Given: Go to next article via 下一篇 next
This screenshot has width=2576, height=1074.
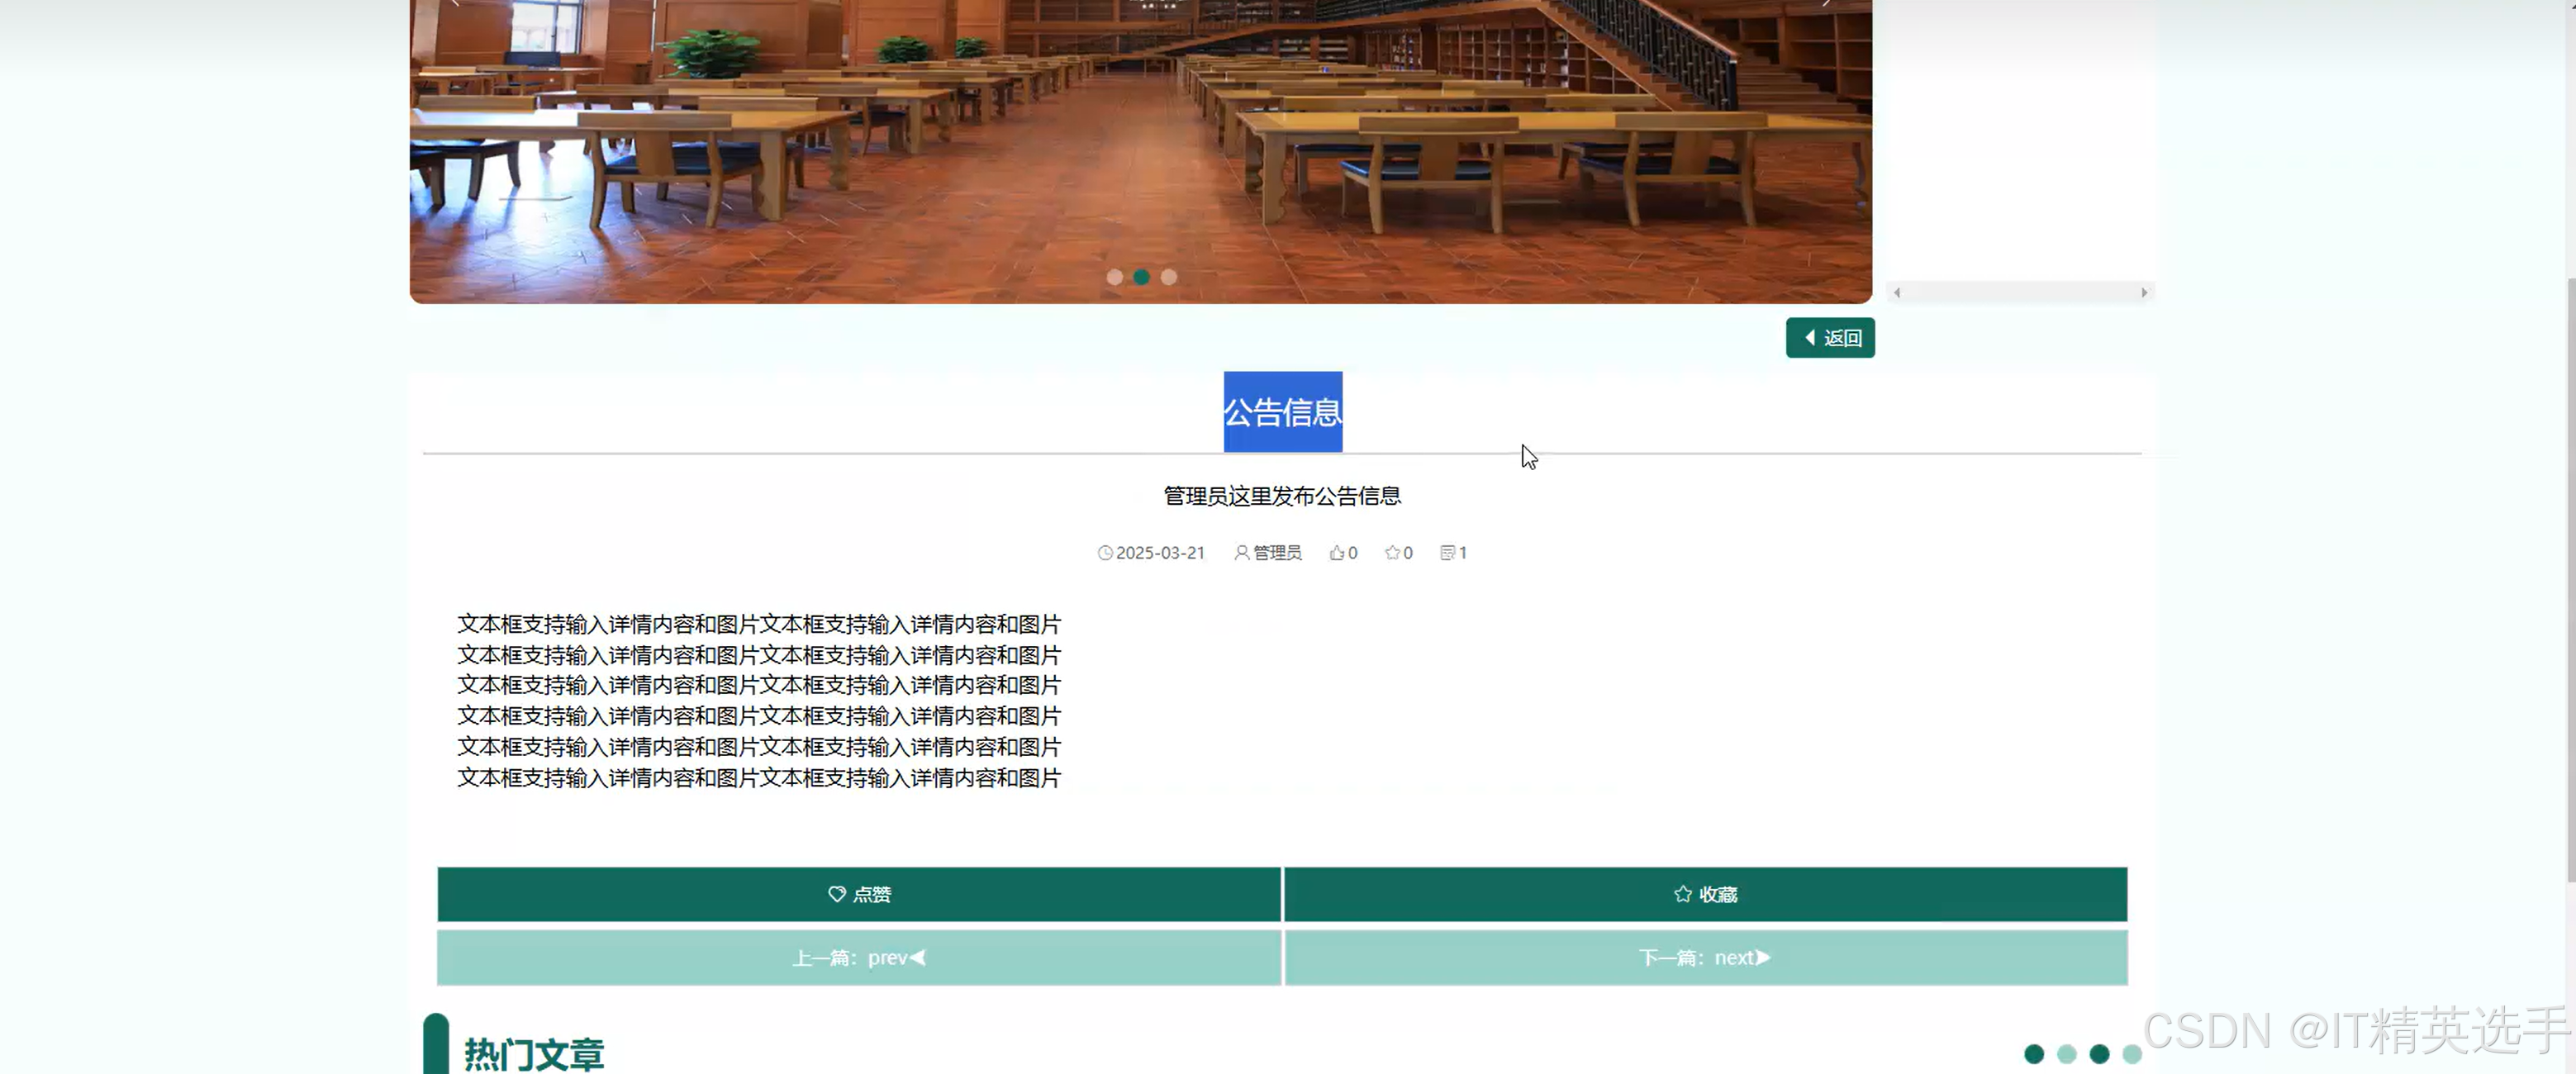Looking at the screenshot, I should [1705, 958].
